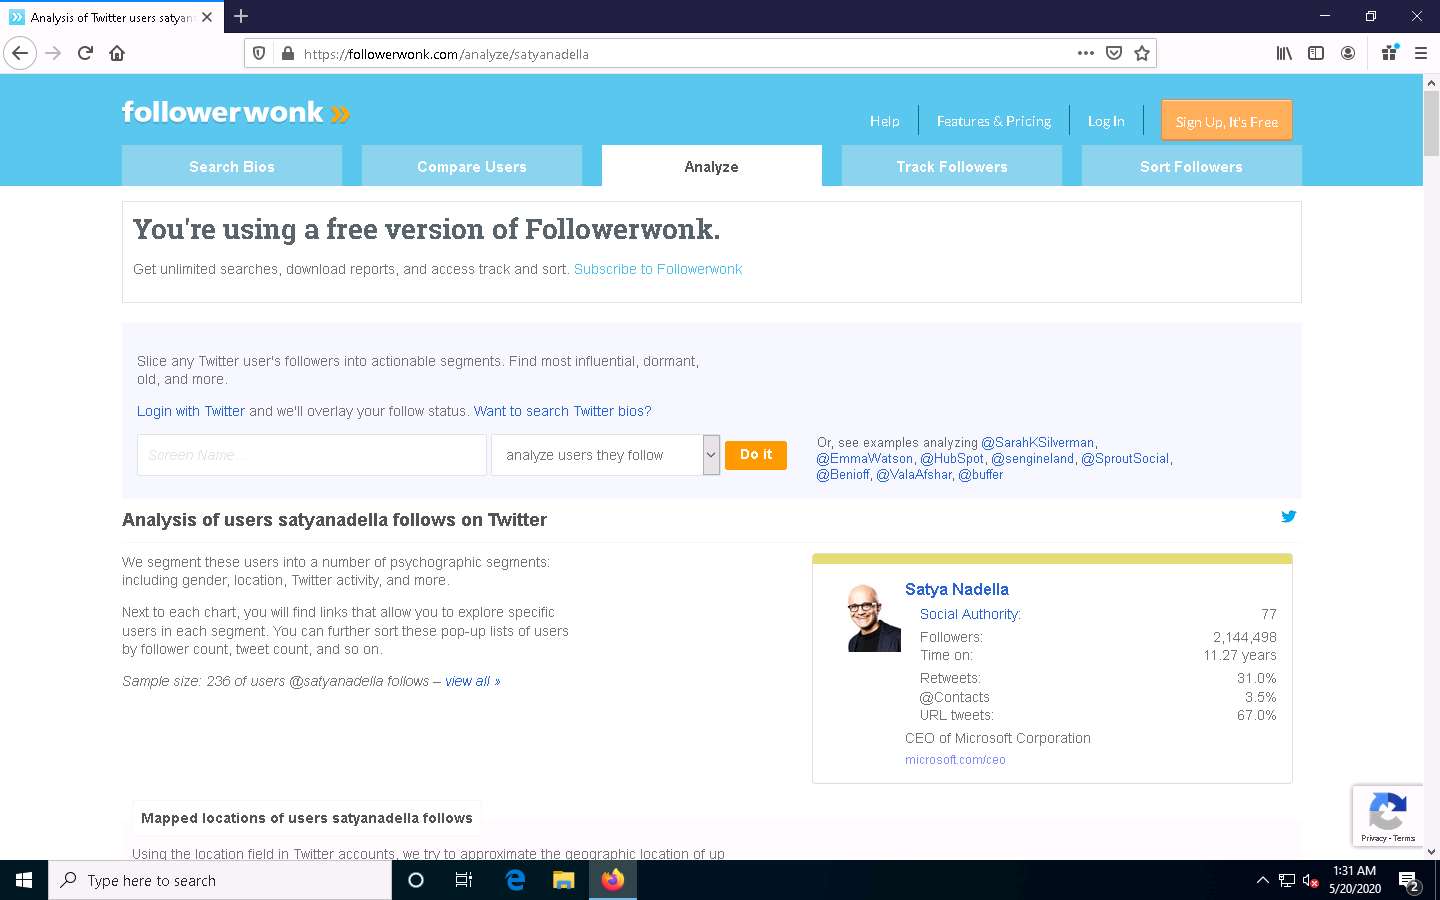1440x900 pixels.
Task: Reload the page with refresh icon
Action: [x=85, y=53]
